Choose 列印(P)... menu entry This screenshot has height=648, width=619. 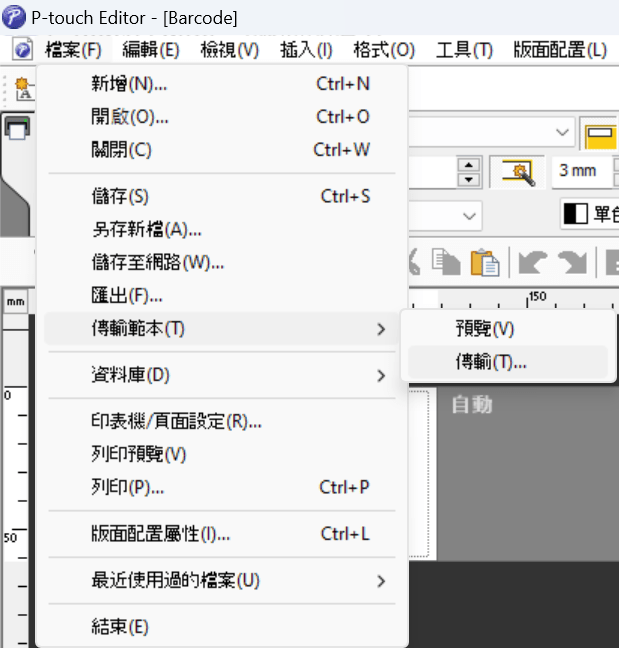pyautogui.click(x=221, y=488)
